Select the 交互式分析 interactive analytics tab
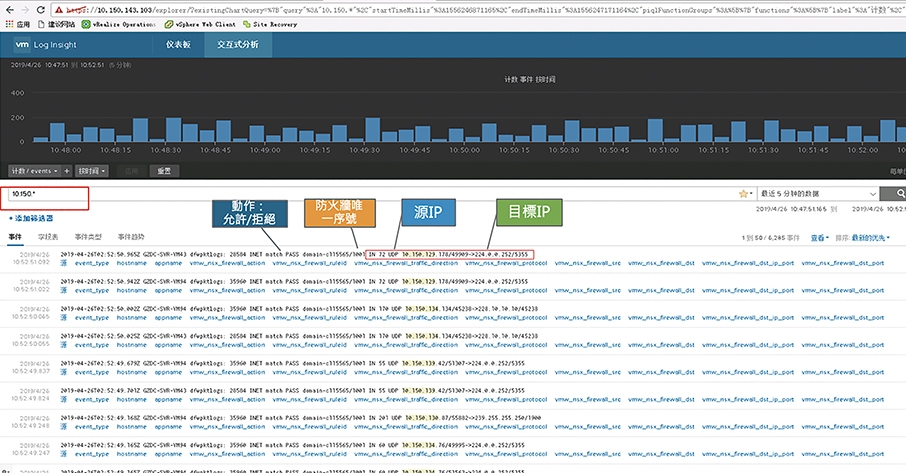Screen dimensions: 906x473 (x=237, y=44)
